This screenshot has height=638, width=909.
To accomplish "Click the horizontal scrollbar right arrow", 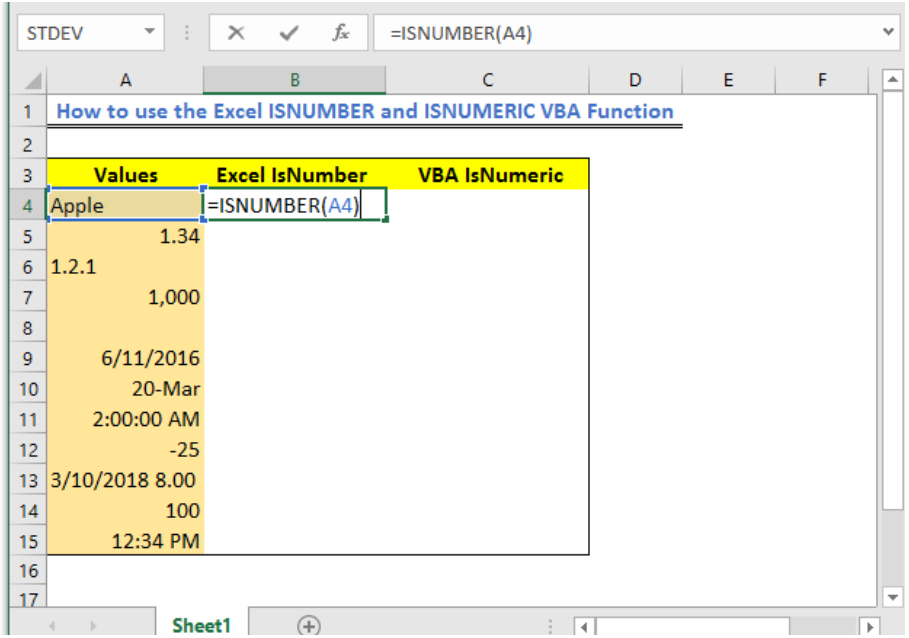I will pyautogui.click(x=870, y=627).
